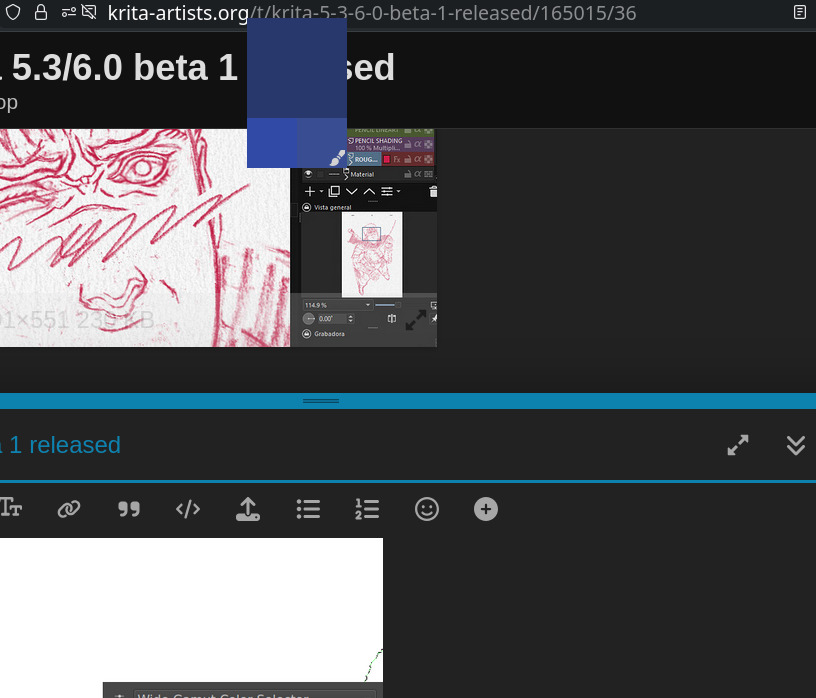
Task: Click the krita-artists.org URL address field
Action: [372, 12]
